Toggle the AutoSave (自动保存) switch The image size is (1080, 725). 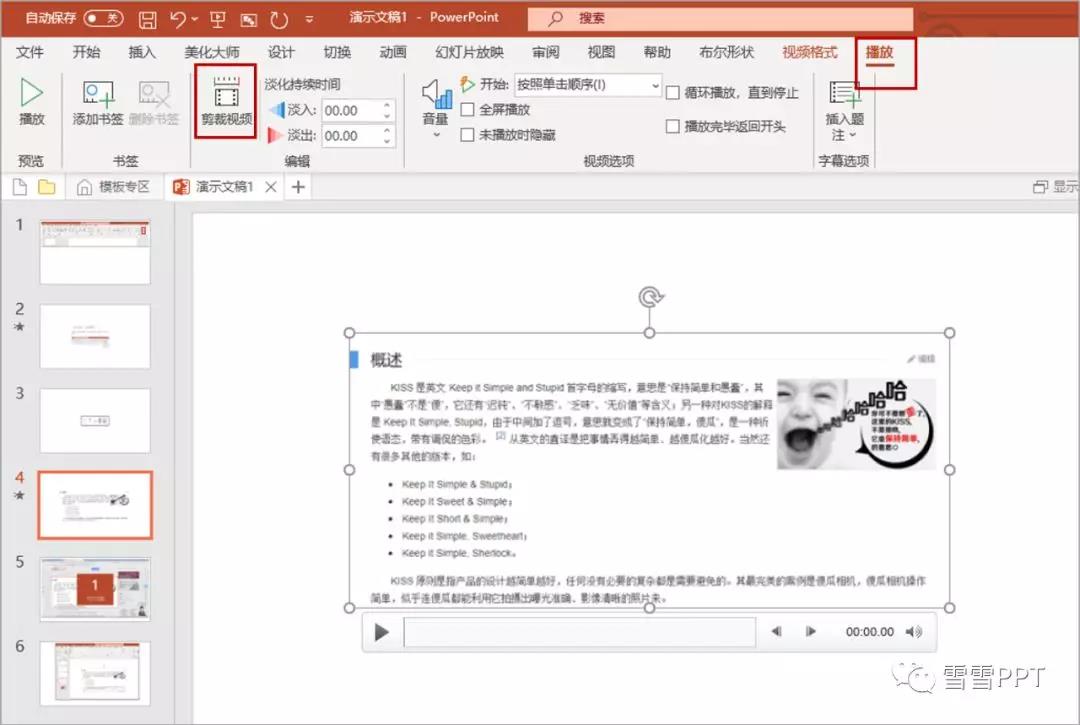coord(103,18)
